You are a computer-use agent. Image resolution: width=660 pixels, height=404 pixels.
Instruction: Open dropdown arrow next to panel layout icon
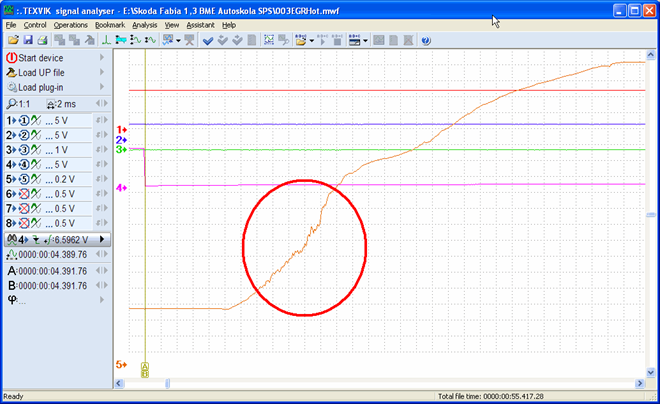(x=365, y=41)
